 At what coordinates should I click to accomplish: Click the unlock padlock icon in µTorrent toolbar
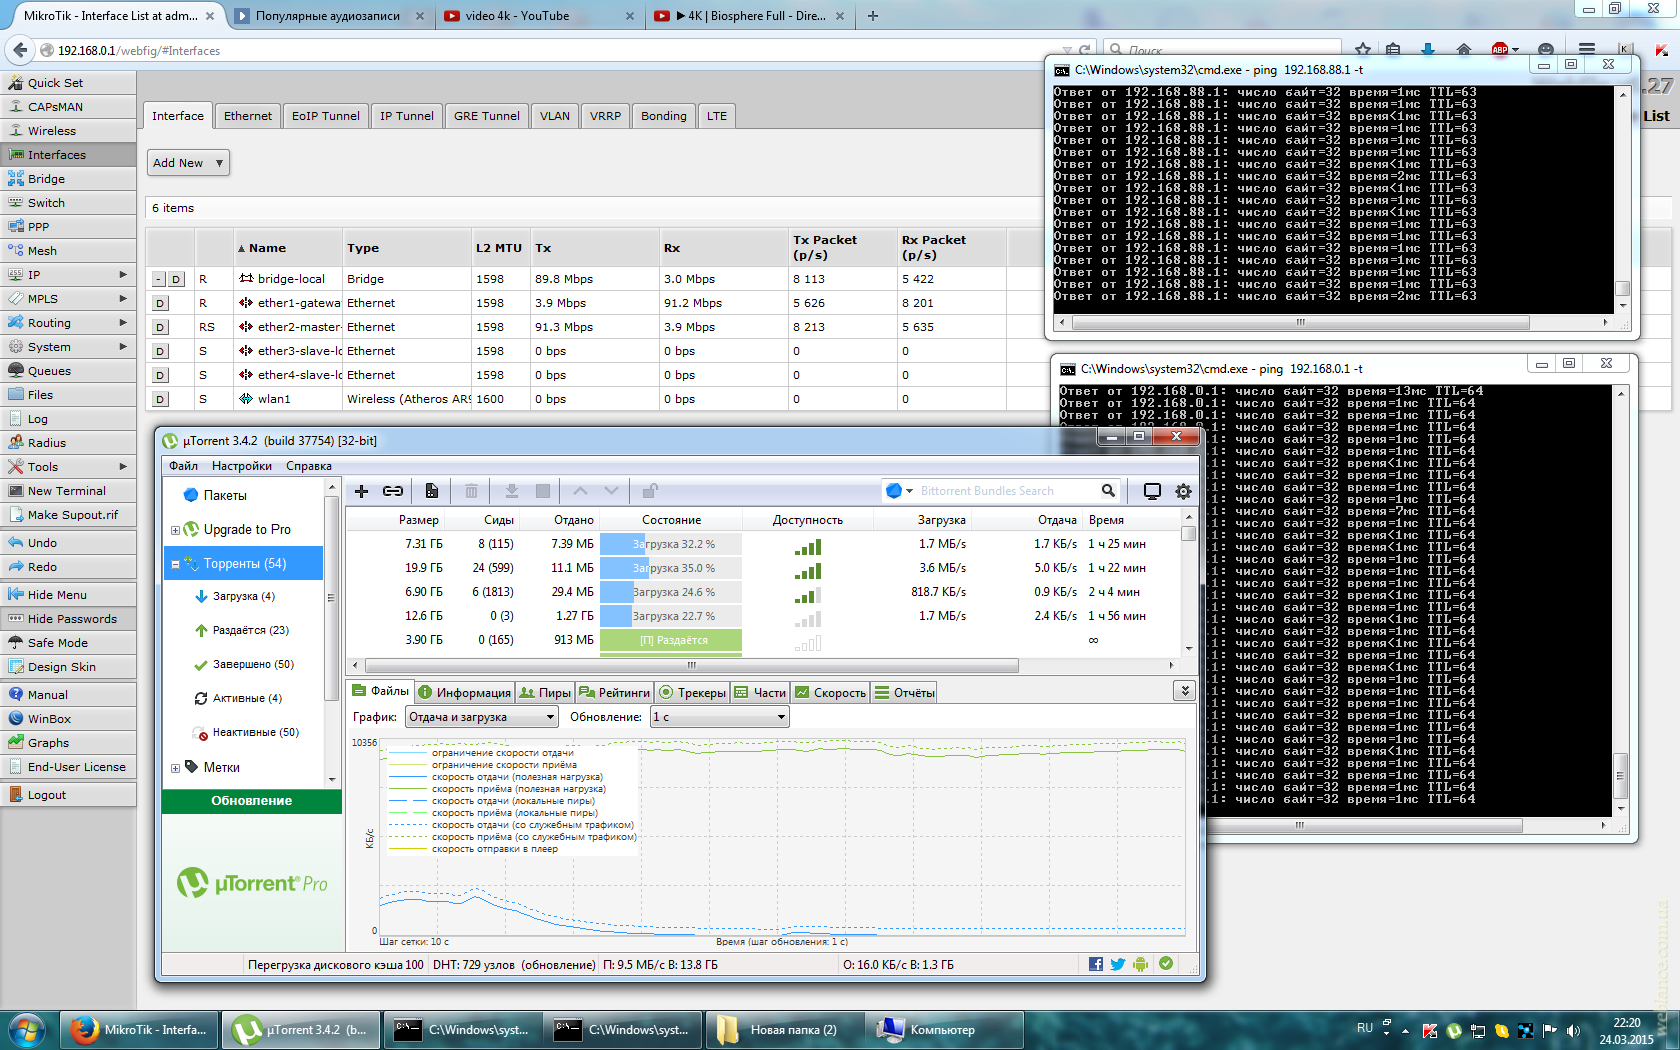650,491
